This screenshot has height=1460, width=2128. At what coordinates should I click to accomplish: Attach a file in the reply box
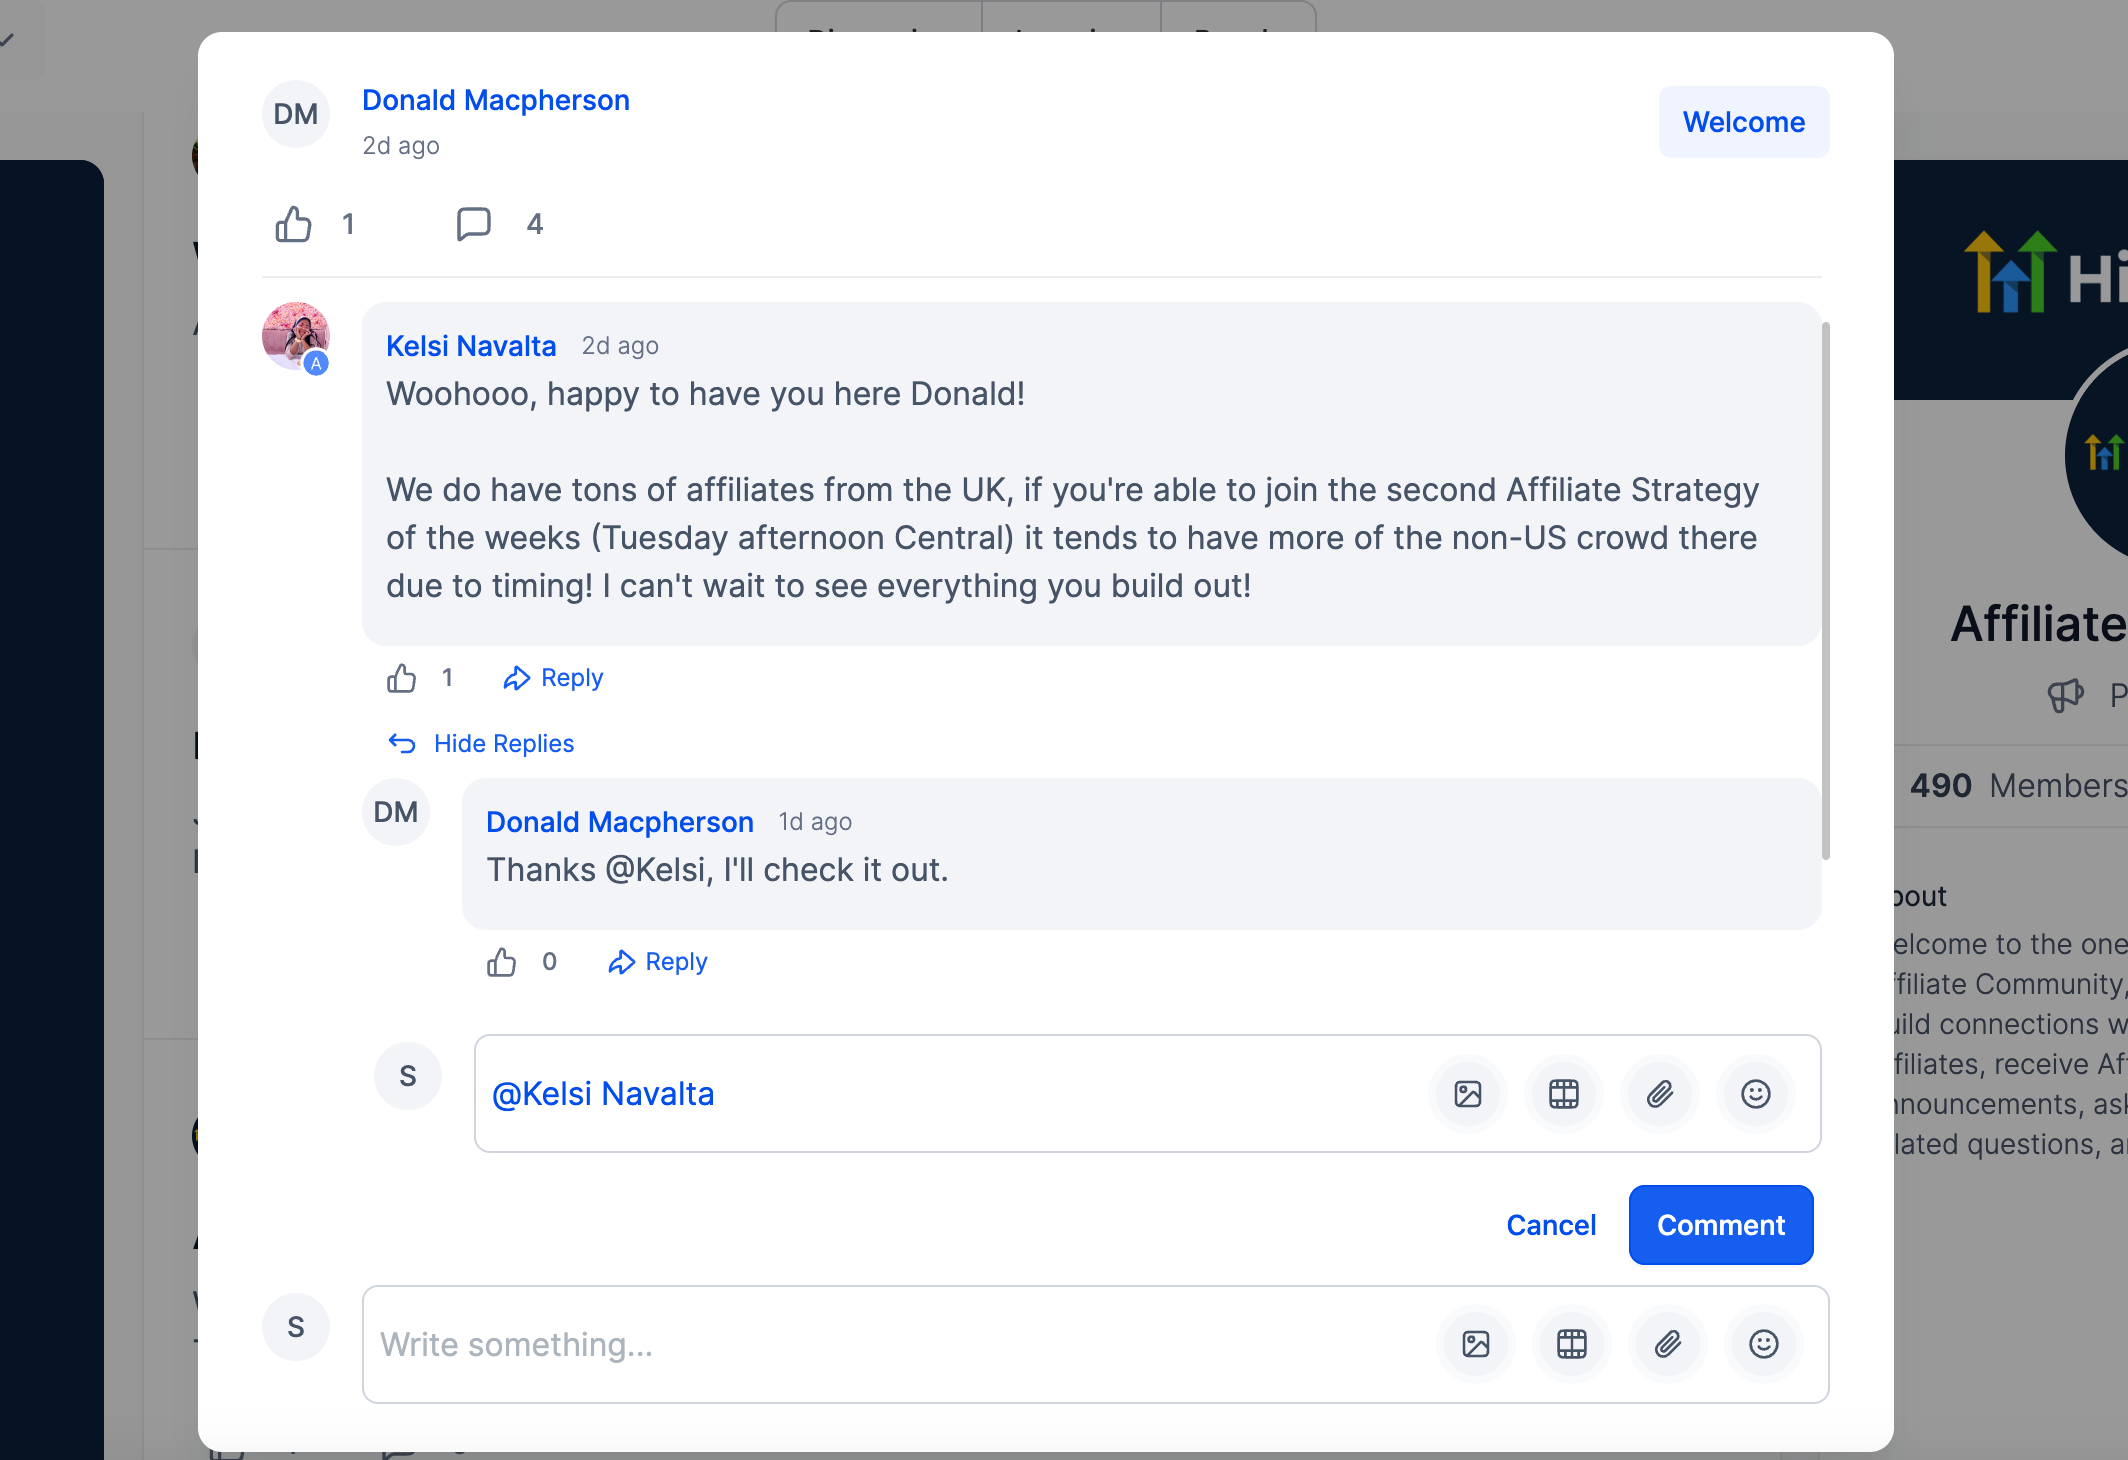(x=1660, y=1094)
